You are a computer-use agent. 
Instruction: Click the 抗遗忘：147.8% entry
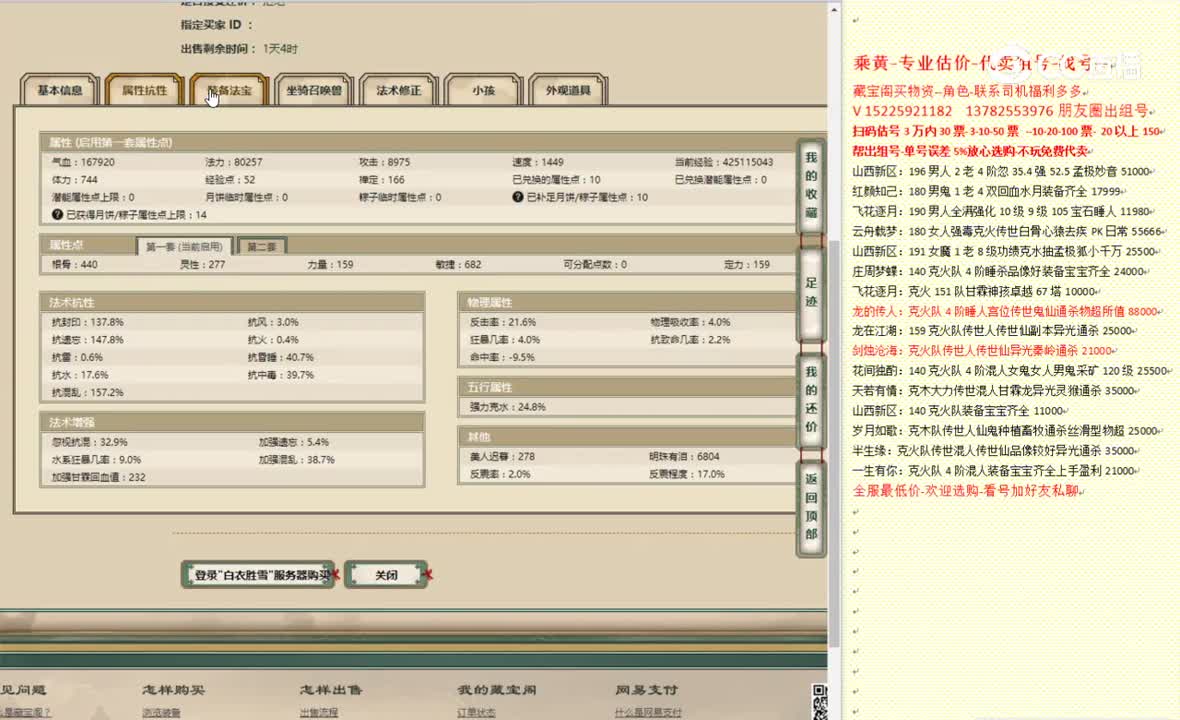[87, 339]
